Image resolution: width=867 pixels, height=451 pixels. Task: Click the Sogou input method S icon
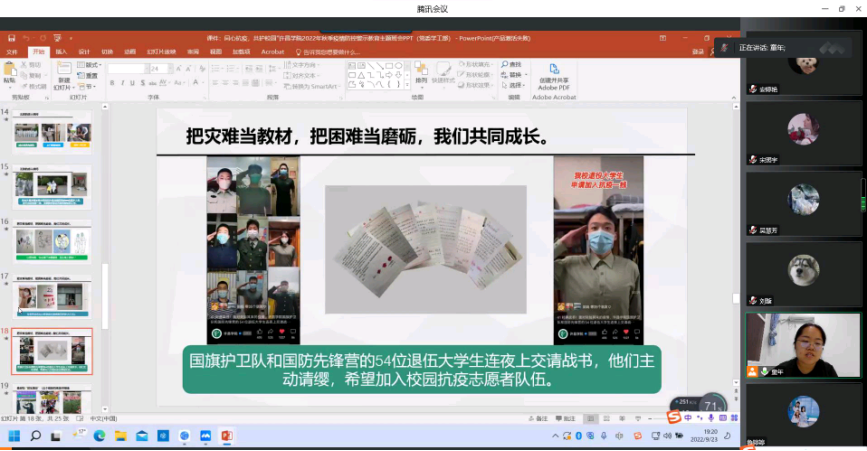[674, 417]
